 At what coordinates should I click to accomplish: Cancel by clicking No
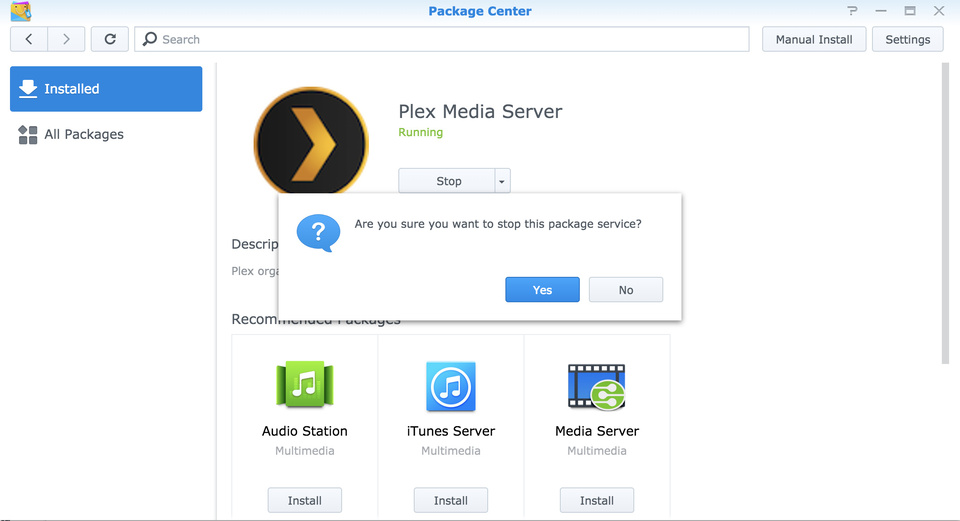[x=626, y=290]
